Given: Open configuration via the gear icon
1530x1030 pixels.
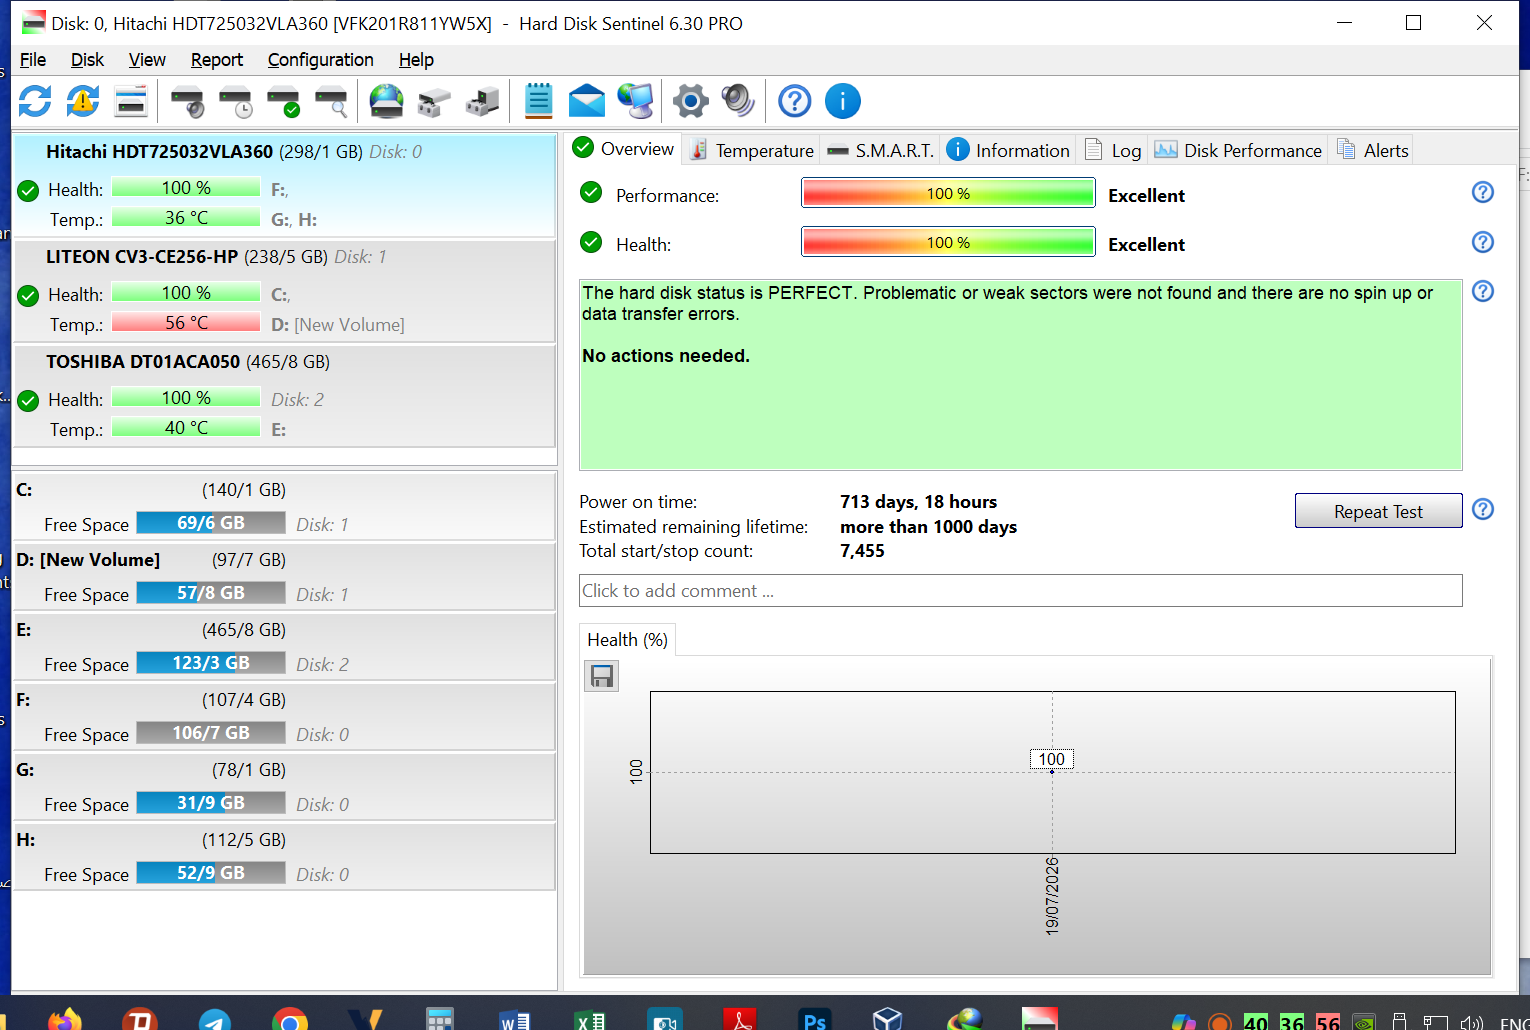Looking at the screenshot, I should pyautogui.click(x=690, y=101).
